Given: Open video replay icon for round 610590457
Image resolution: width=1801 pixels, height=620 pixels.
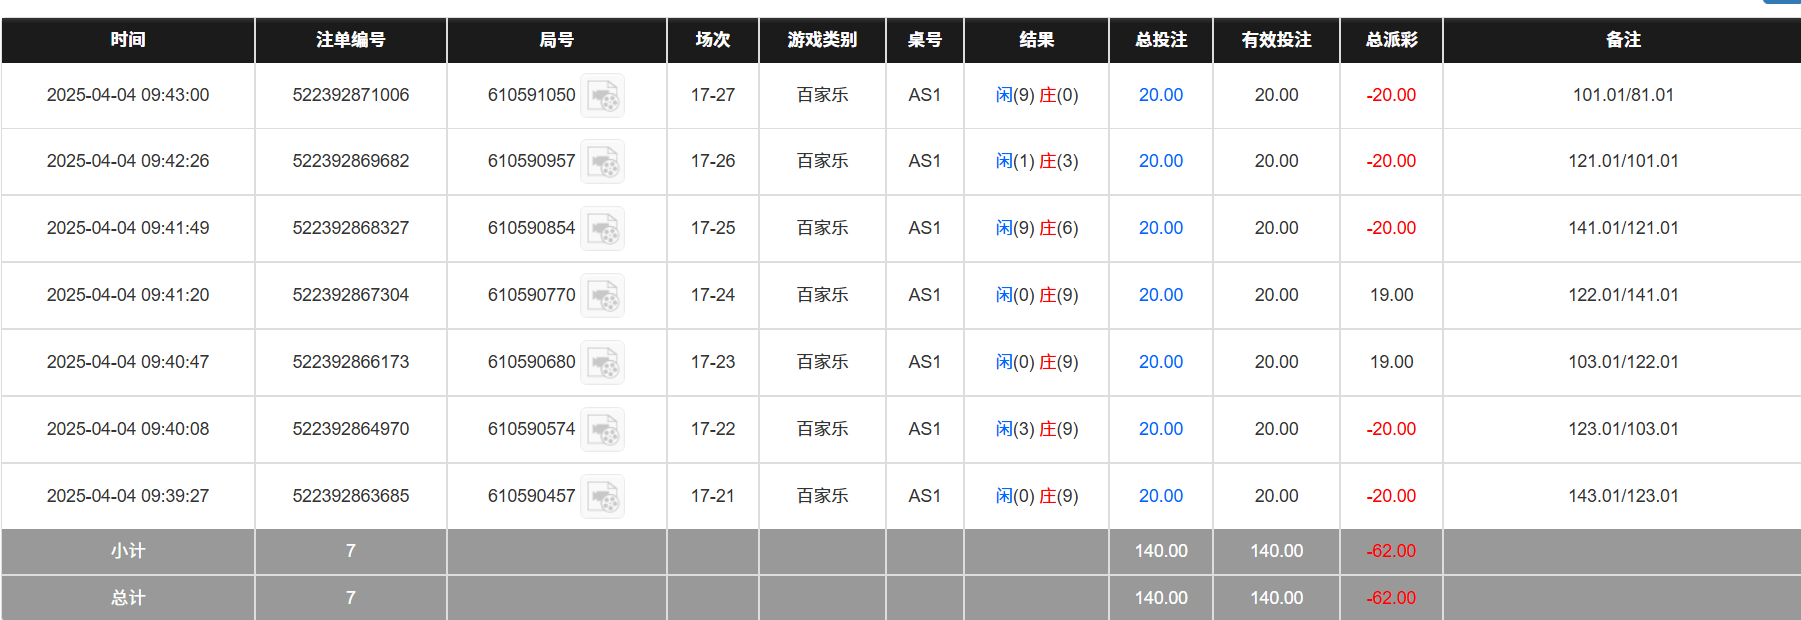Looking at the screenshot, I should [603, 497].
